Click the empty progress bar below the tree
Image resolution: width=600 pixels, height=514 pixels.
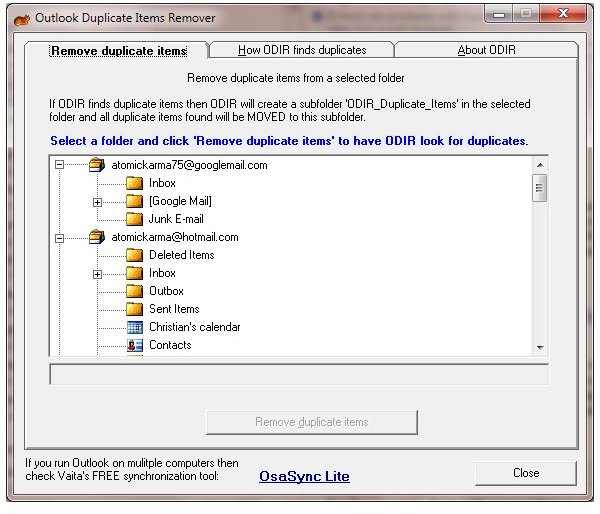pos(299,374)
